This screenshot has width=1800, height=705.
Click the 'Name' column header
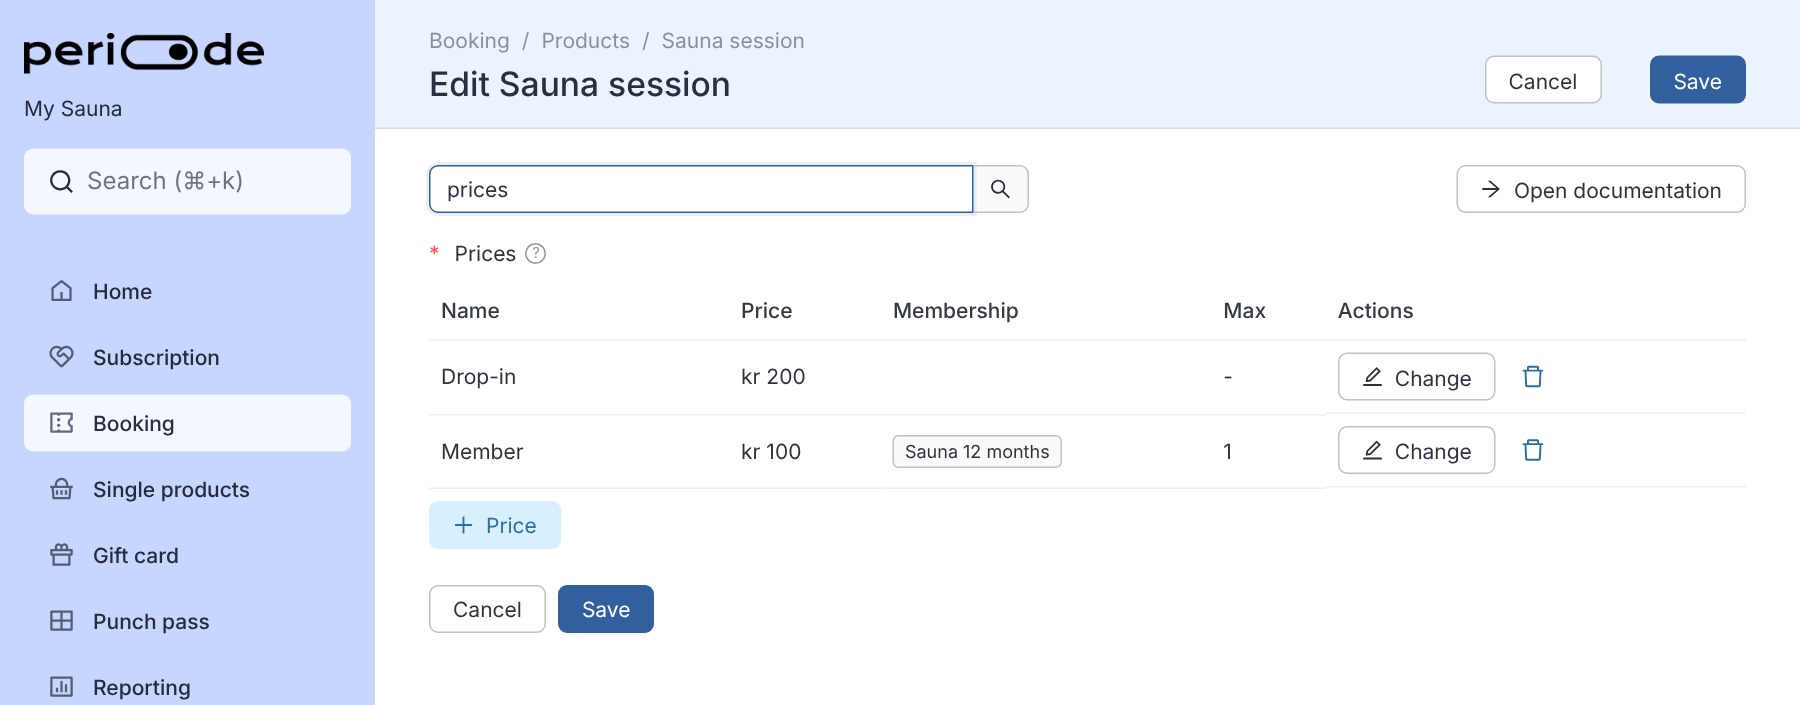pos(470,311)
